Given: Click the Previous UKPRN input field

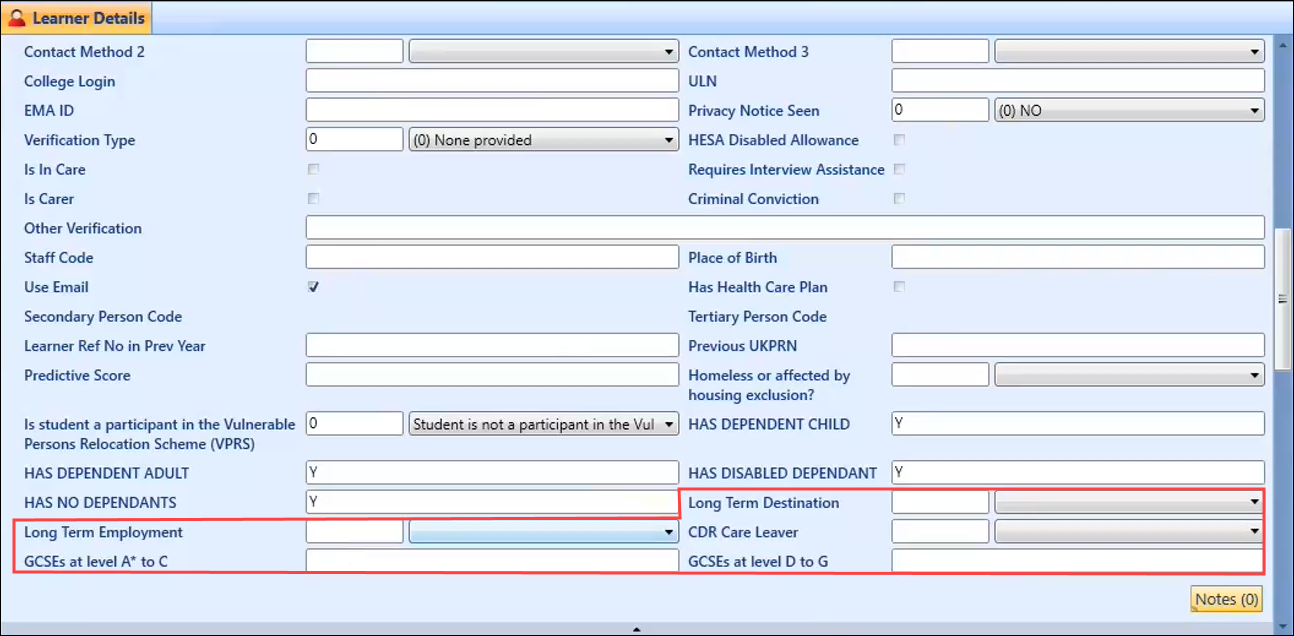Looking at the screenshot, I should tap(1078, 345).
